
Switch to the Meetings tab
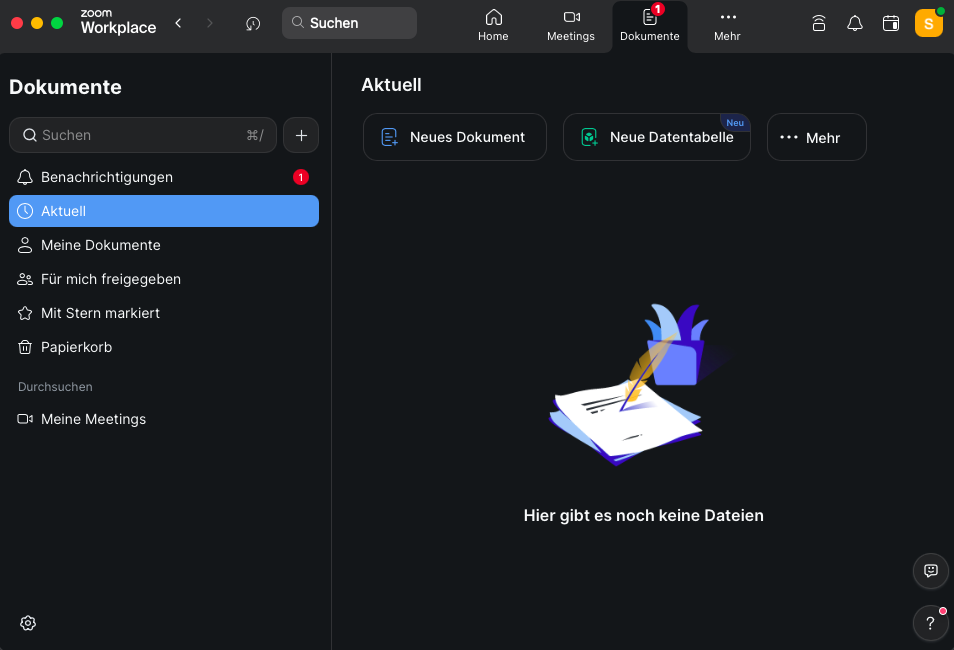(571, 26)
